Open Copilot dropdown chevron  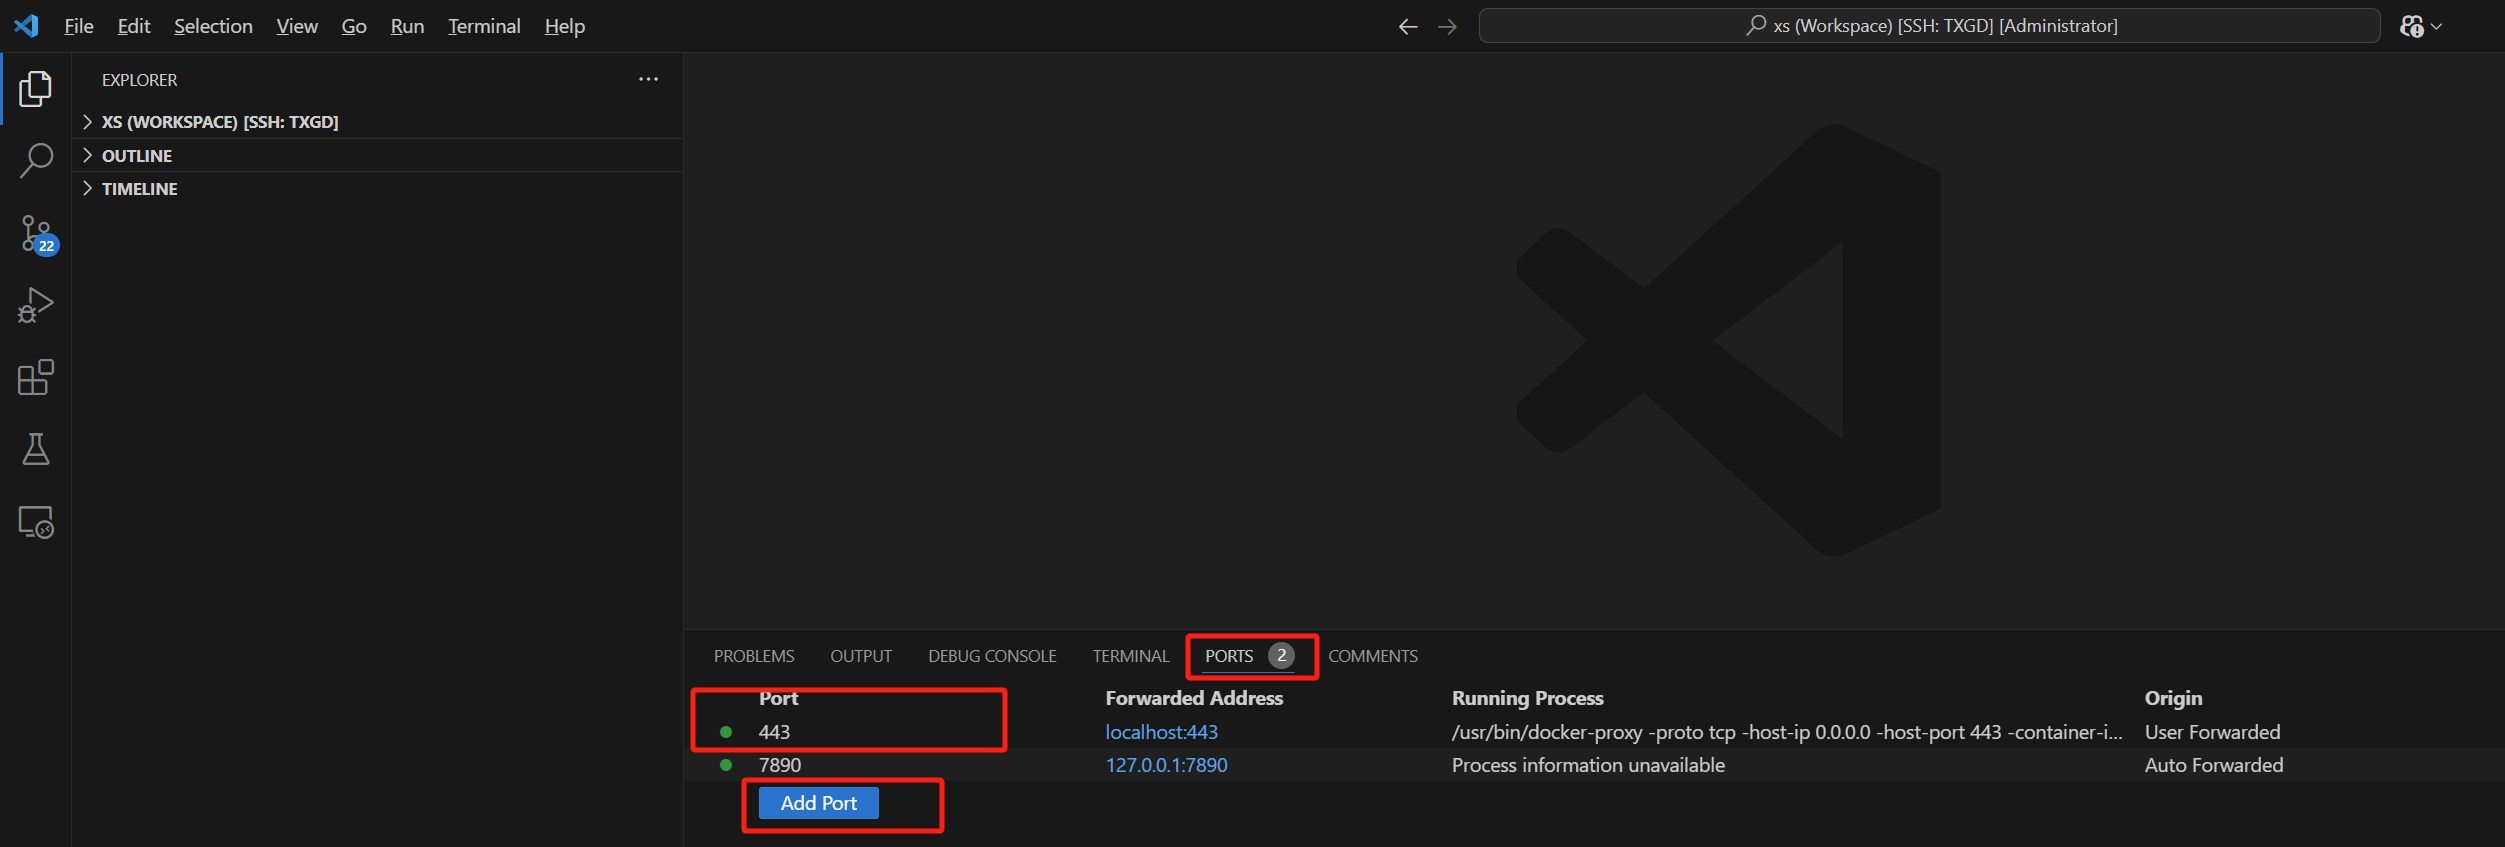(x=2436, y=27)
